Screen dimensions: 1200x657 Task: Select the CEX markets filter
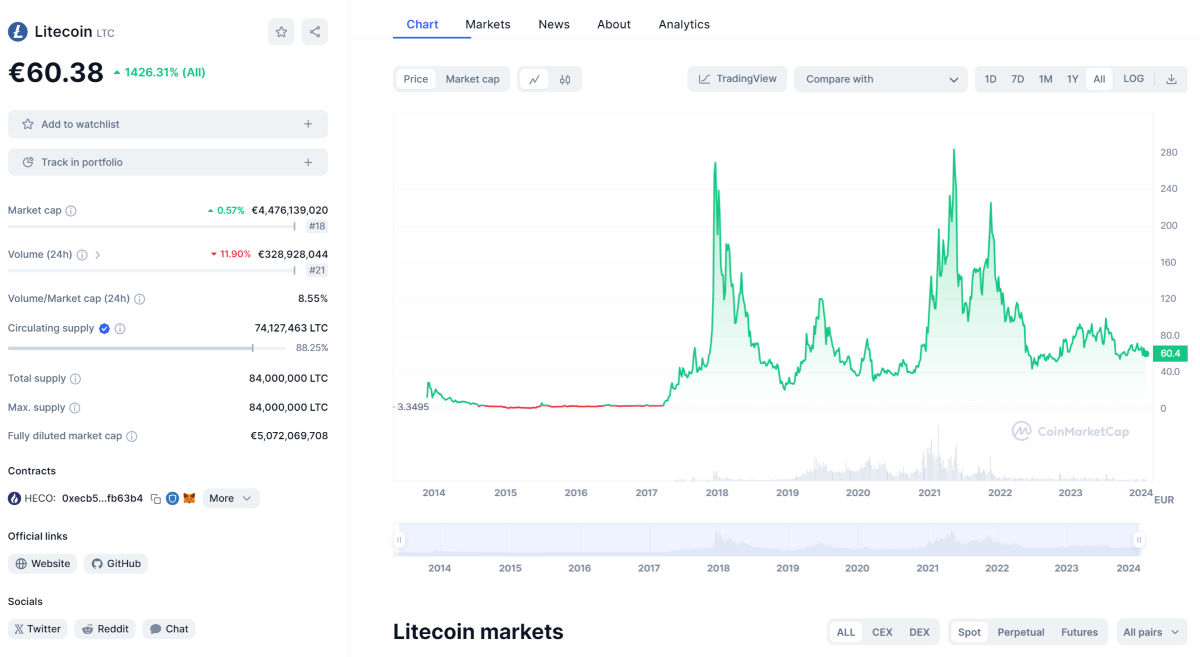point(882,632)
